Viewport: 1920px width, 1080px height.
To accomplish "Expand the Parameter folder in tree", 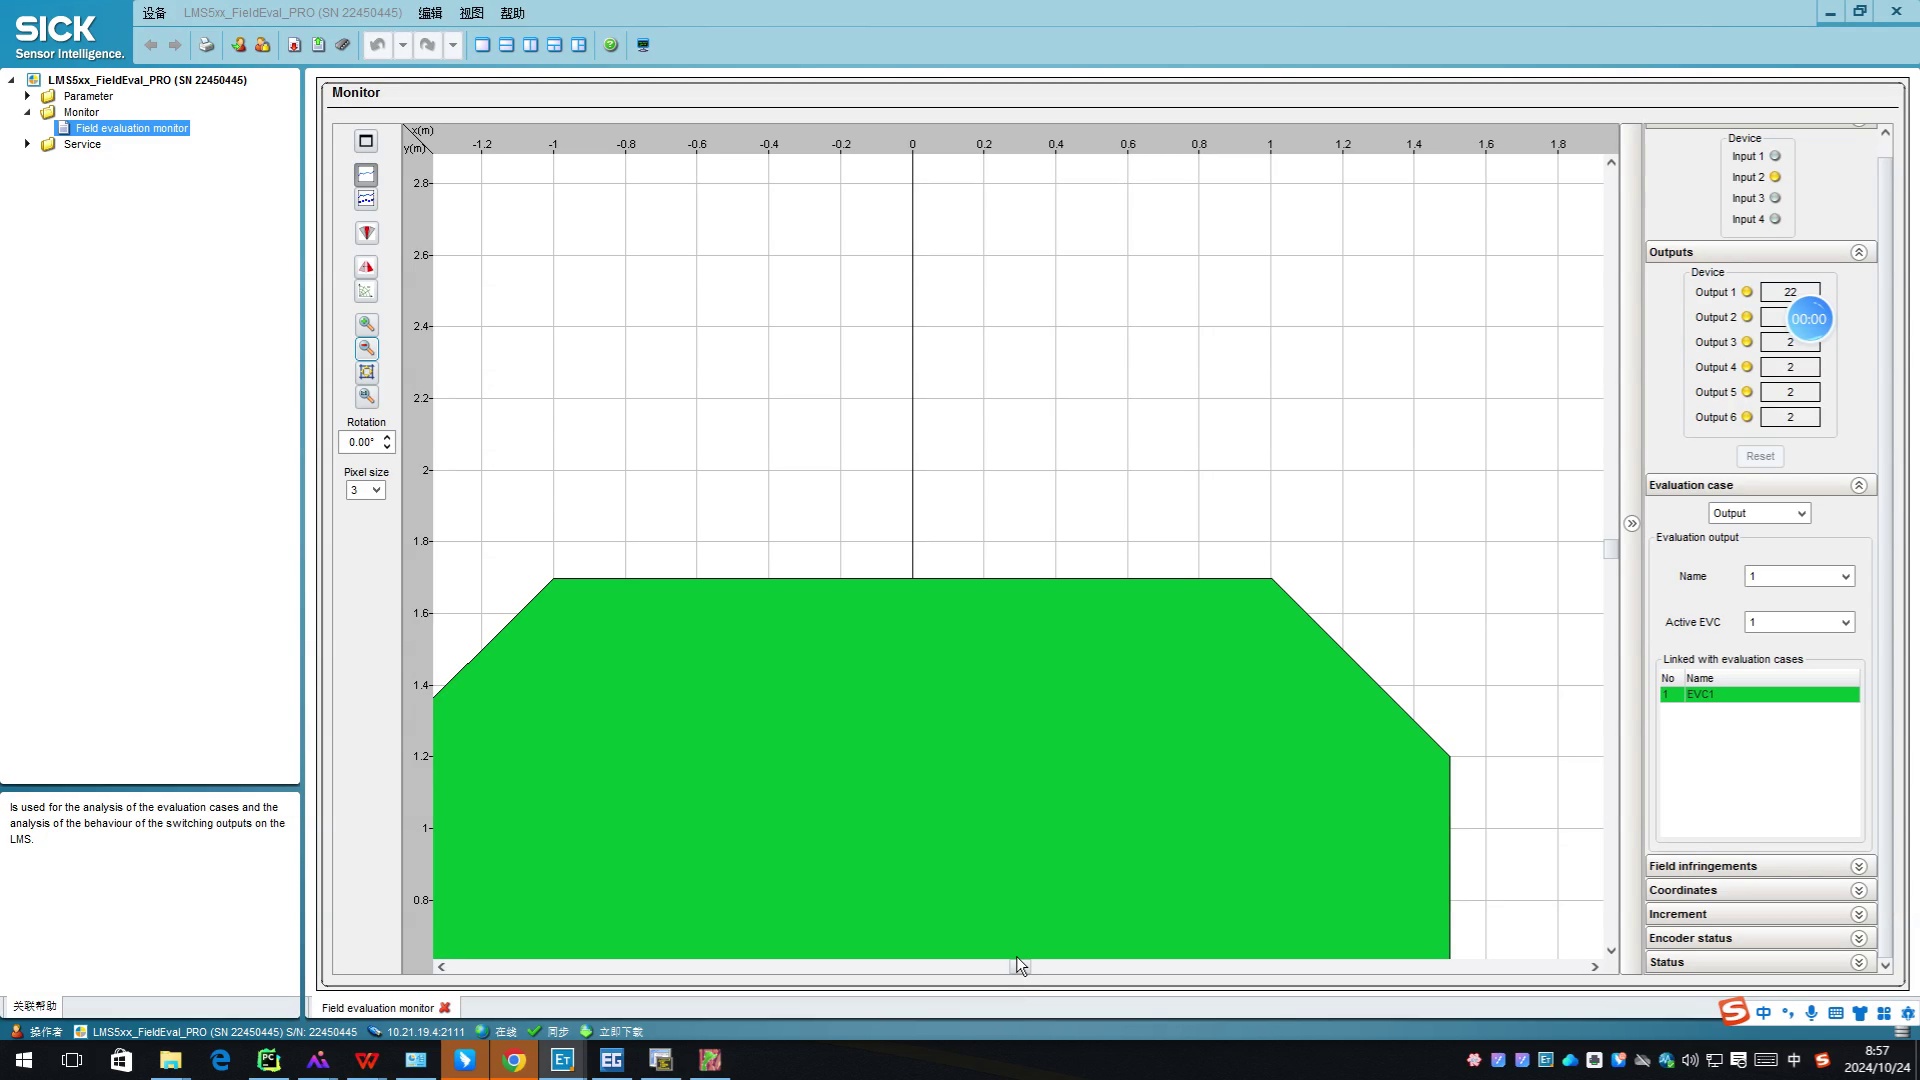I will coord(28,96).
